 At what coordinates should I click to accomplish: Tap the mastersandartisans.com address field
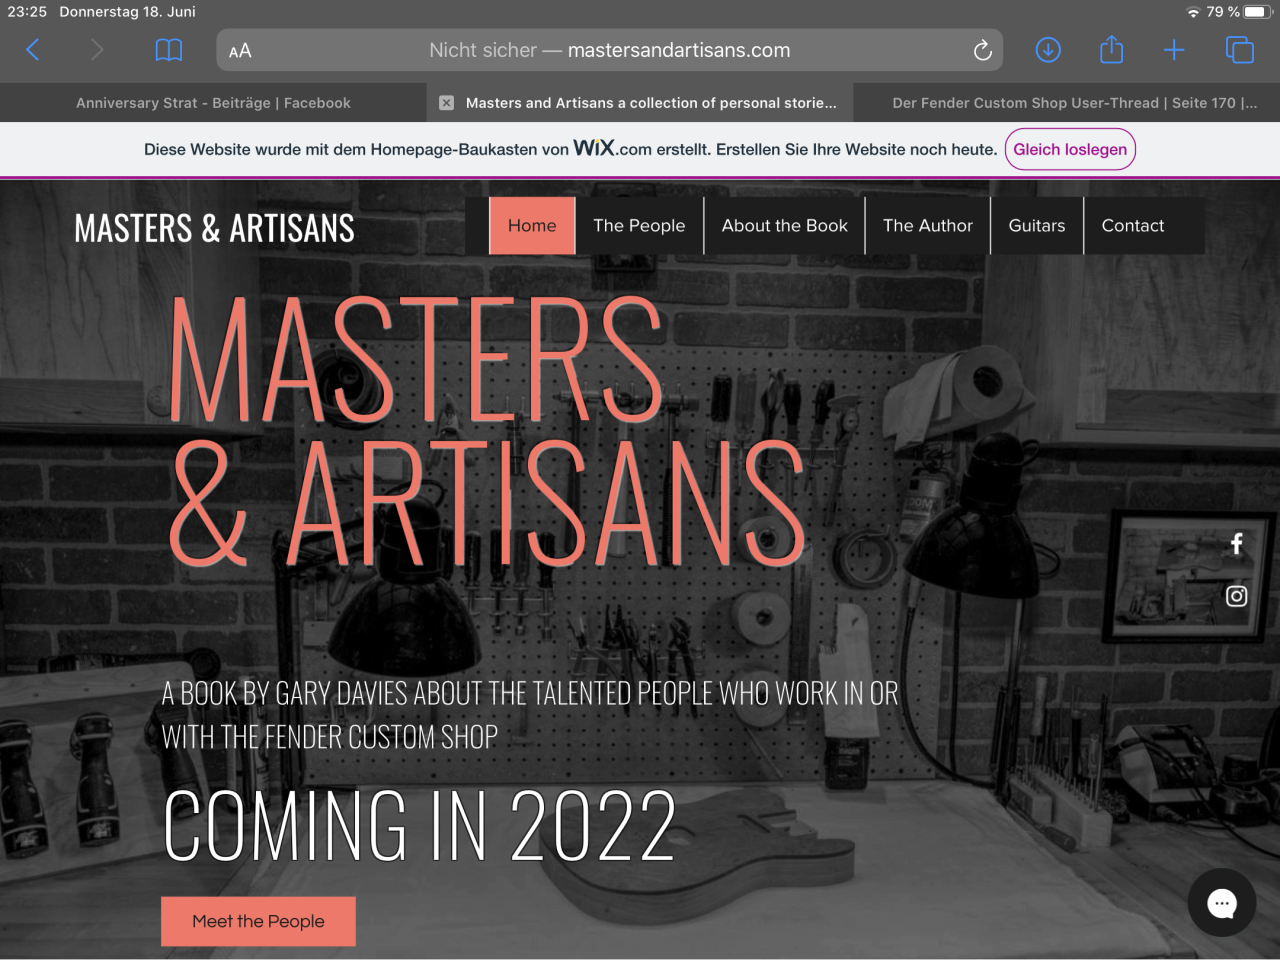coord(610,50)
